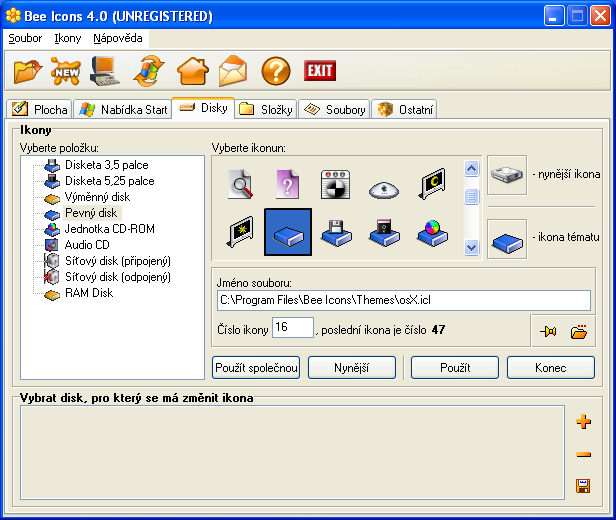Select the black-white disc window icon
The image size is (616, 520).
[336, 184]
